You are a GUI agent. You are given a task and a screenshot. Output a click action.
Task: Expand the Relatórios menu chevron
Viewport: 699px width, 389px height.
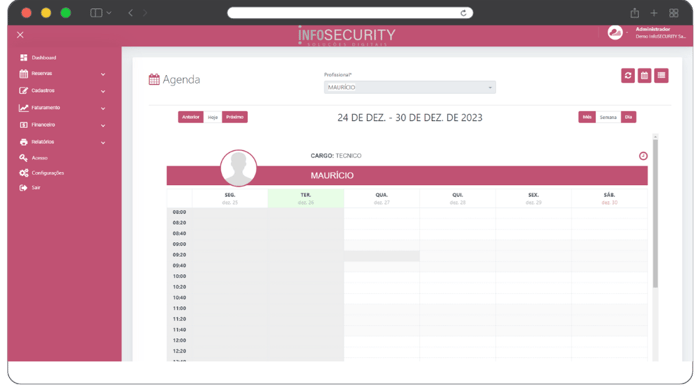pyautogui.click(x=103, y=143)
